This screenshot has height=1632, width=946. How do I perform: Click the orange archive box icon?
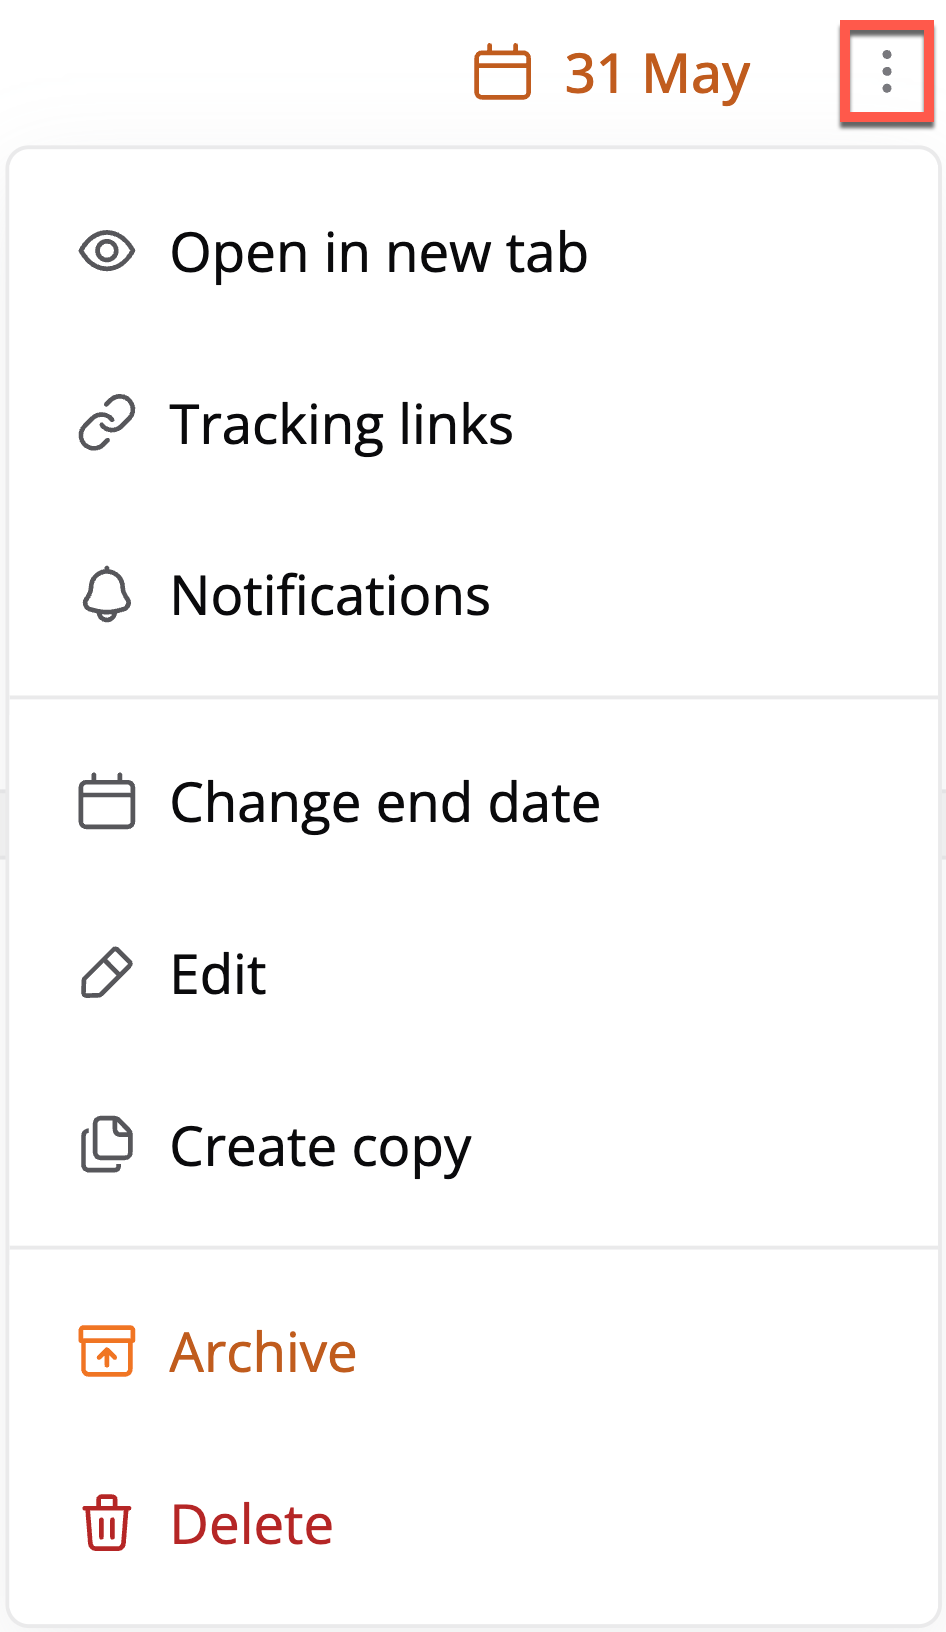click(x=107, y=1351)
